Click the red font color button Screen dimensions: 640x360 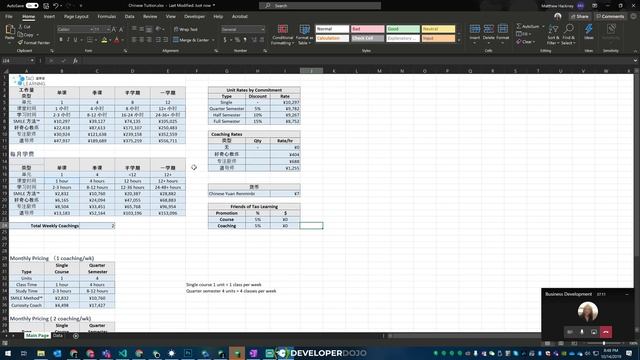tap(117, 40)
